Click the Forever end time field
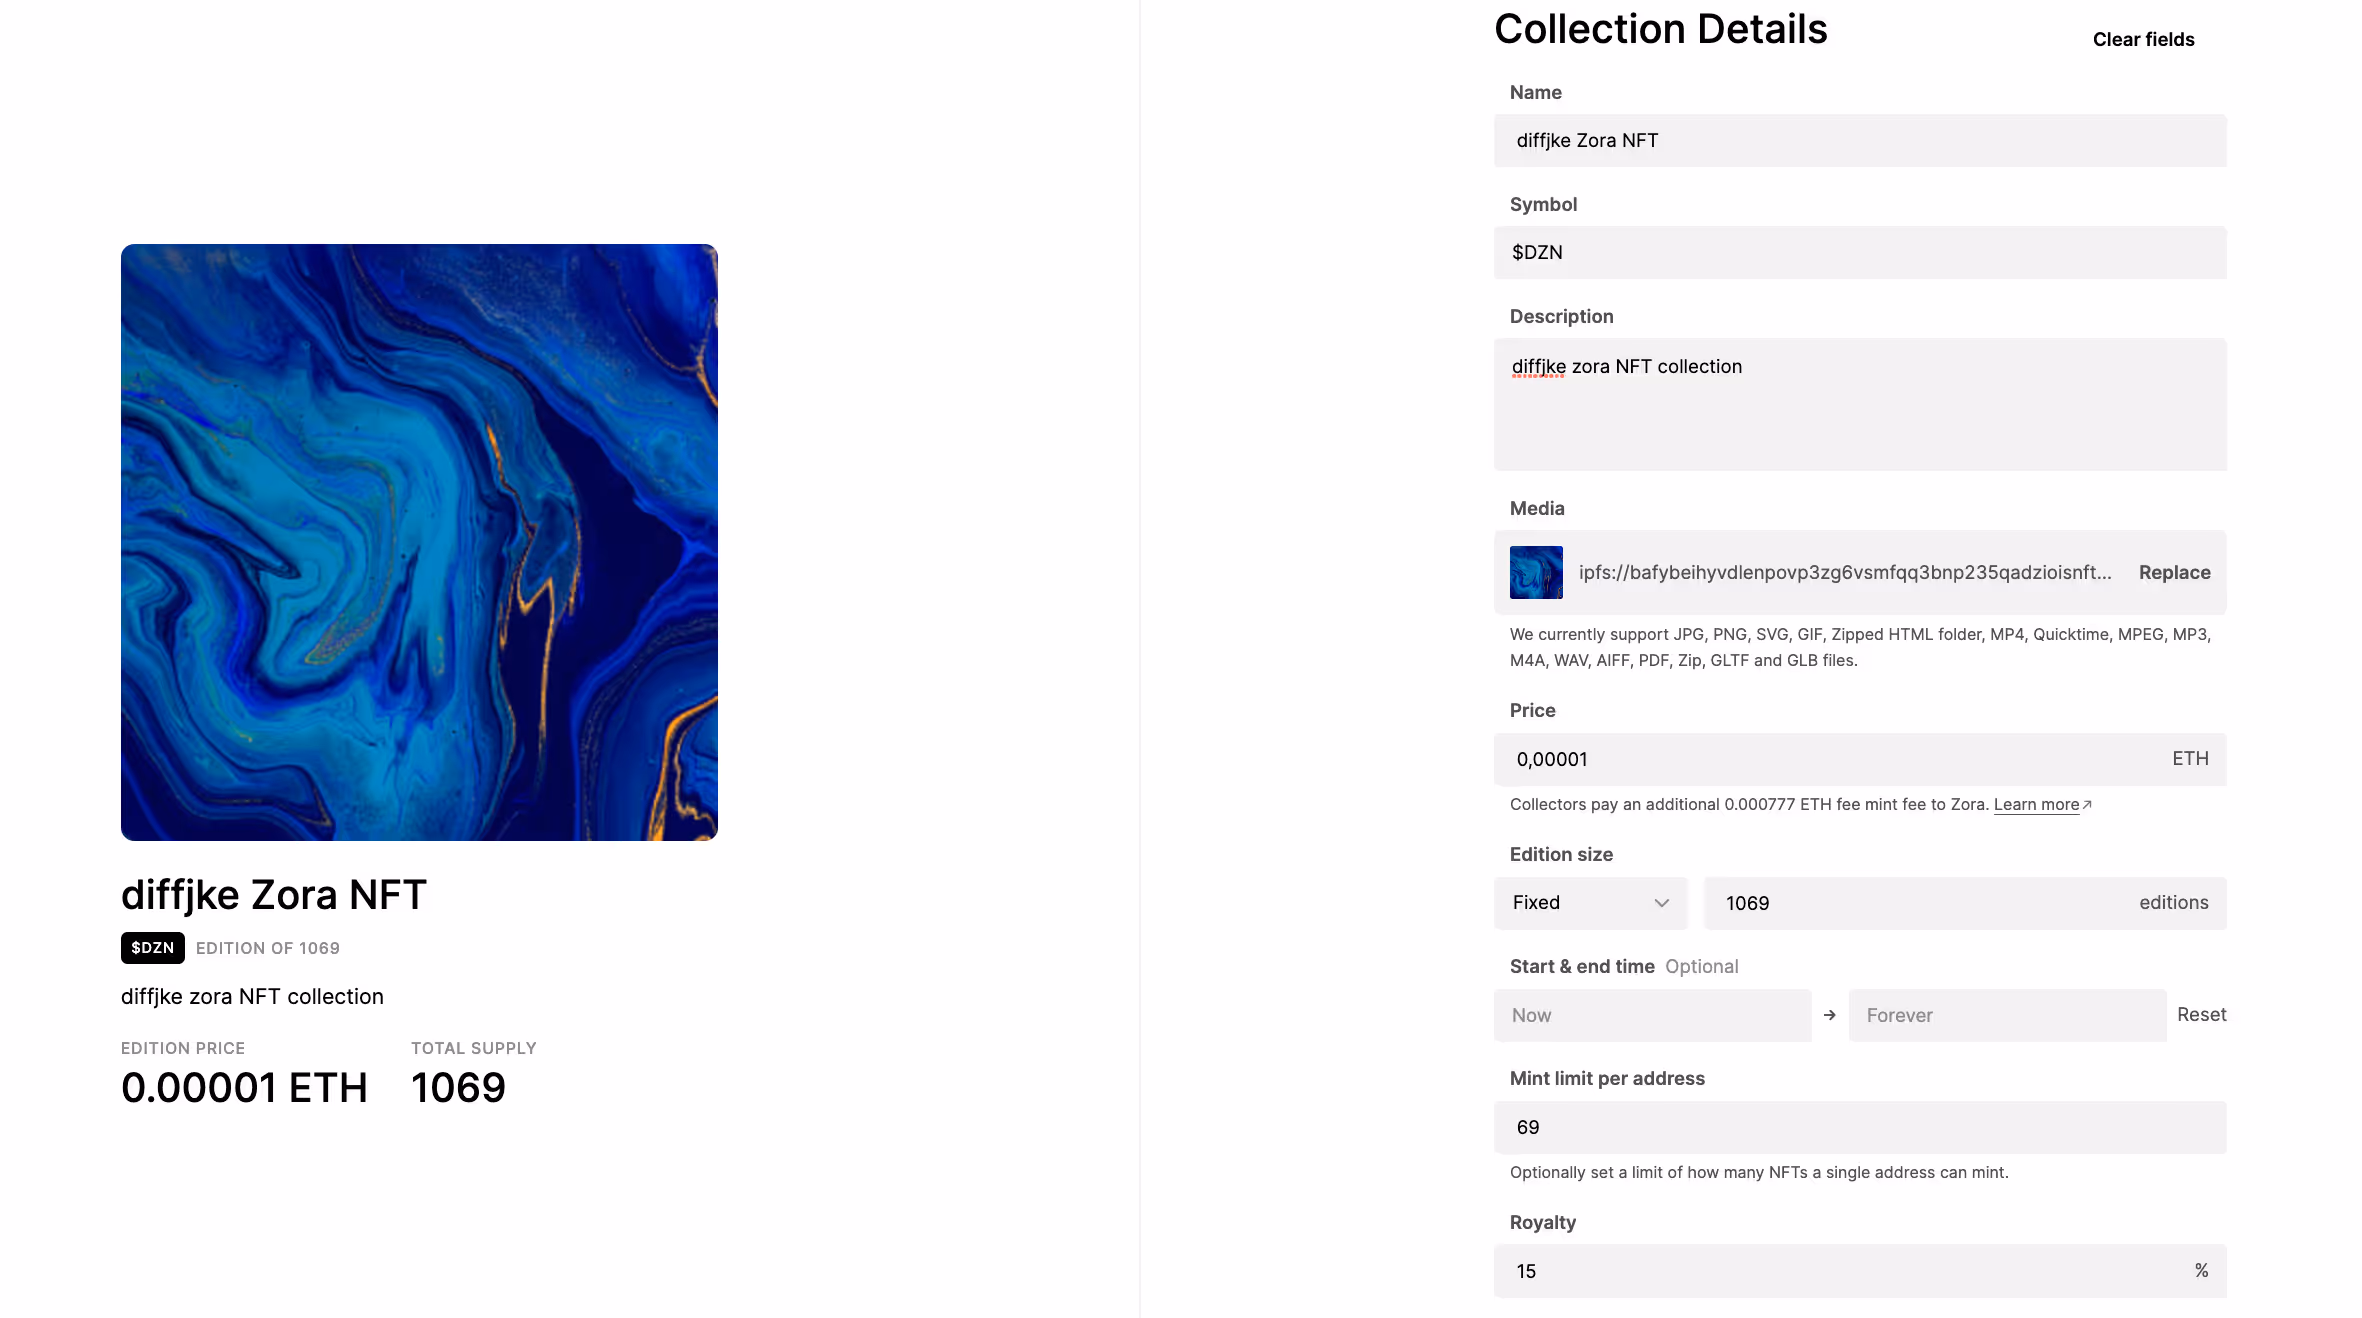The height and width of the screenshot is (1318, 2362). tap(2006, 1015)
